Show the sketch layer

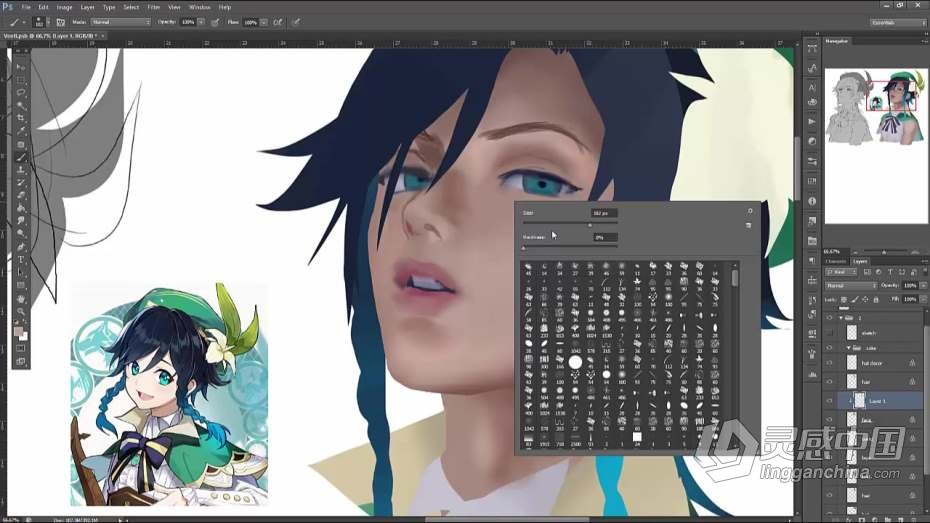[x=829, y=333]
